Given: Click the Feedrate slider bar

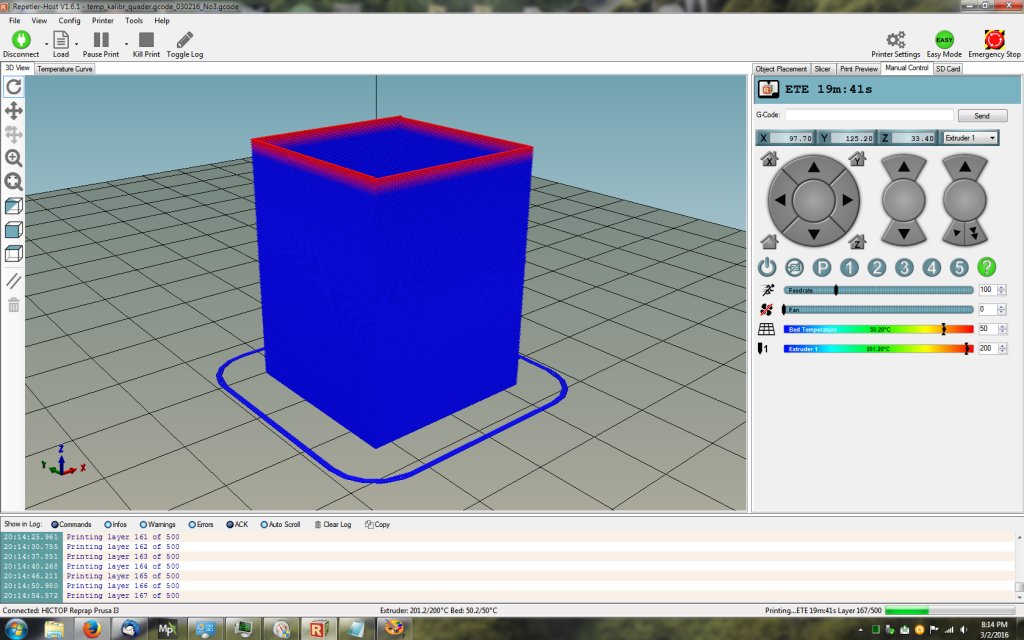Looking at the screenshot, I should pos(878,289).
